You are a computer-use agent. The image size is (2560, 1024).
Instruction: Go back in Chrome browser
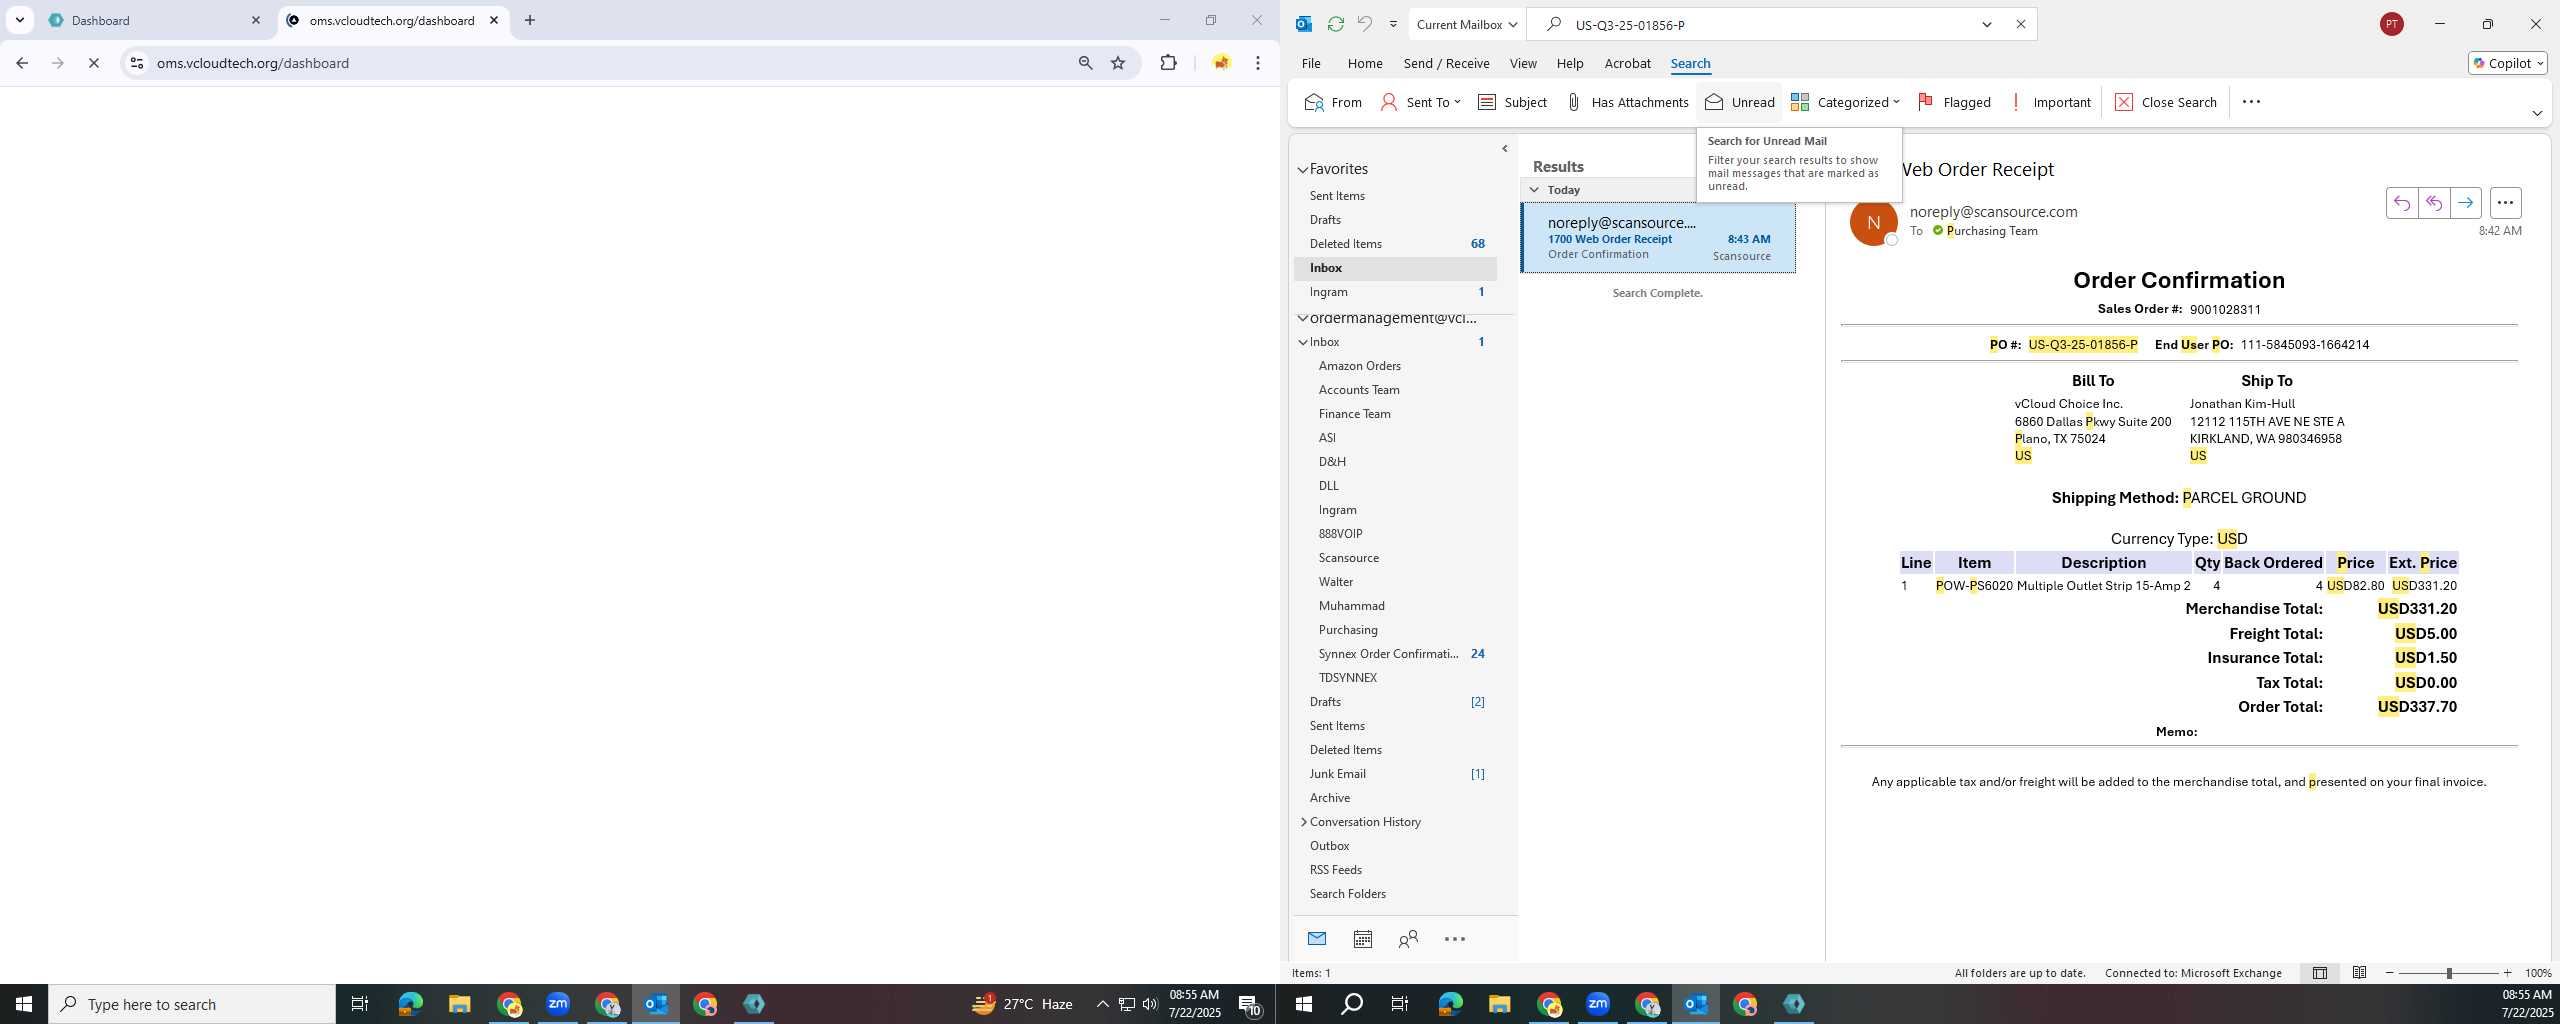click(x=22, y=63)
